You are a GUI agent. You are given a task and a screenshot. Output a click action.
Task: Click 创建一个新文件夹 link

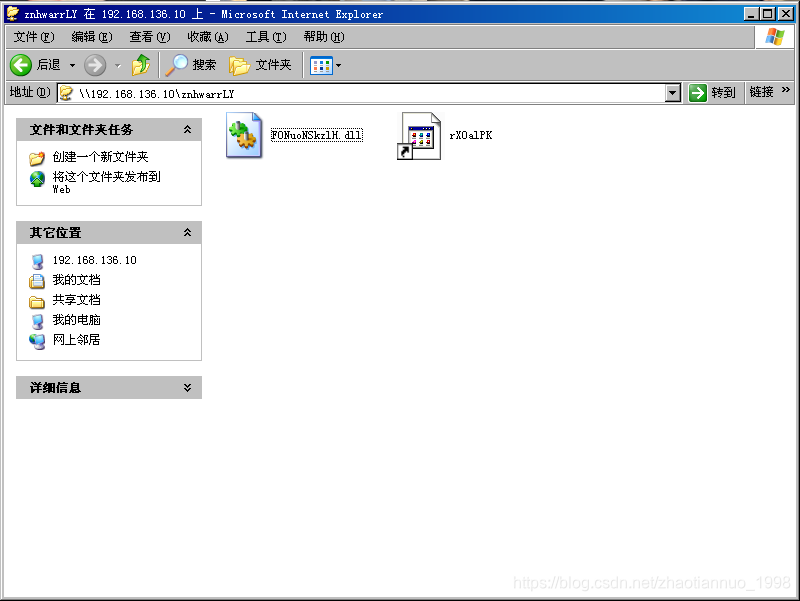pyautogui.click(x=101, y=157)
